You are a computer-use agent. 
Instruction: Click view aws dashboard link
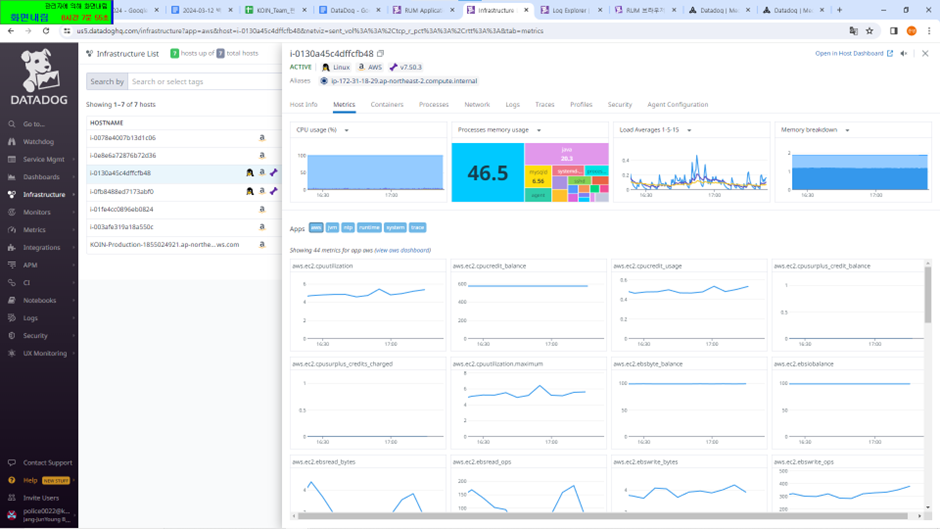(402, 251)
